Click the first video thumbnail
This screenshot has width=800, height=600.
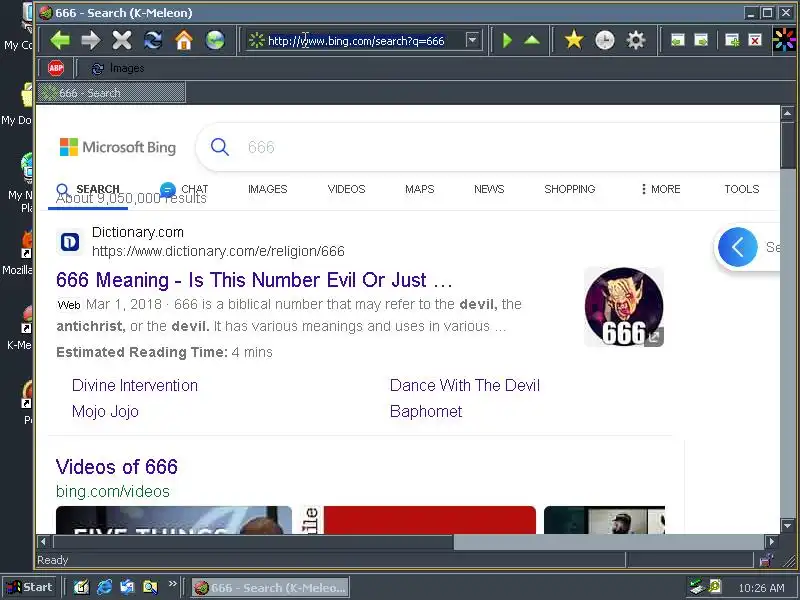click(x=173, y=520)
